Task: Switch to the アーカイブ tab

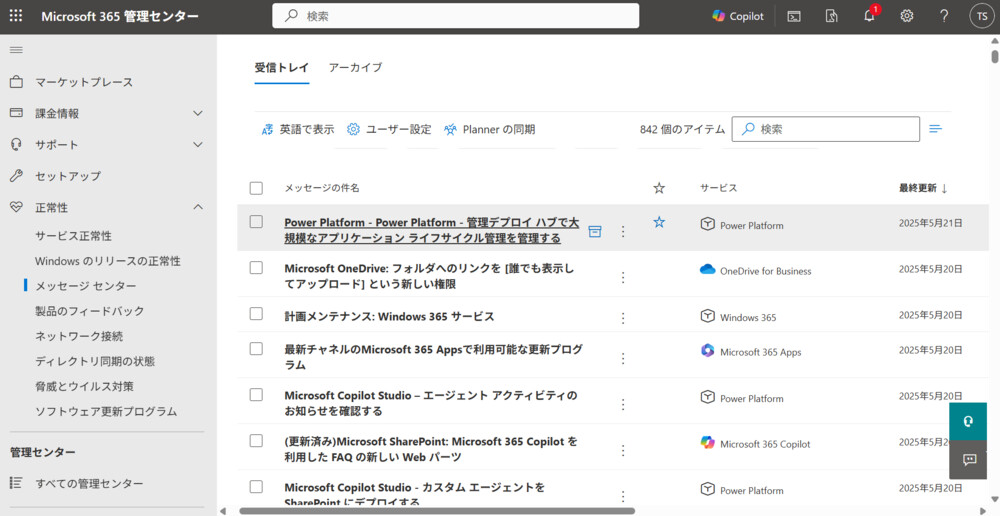Action: tap(355, 68)
